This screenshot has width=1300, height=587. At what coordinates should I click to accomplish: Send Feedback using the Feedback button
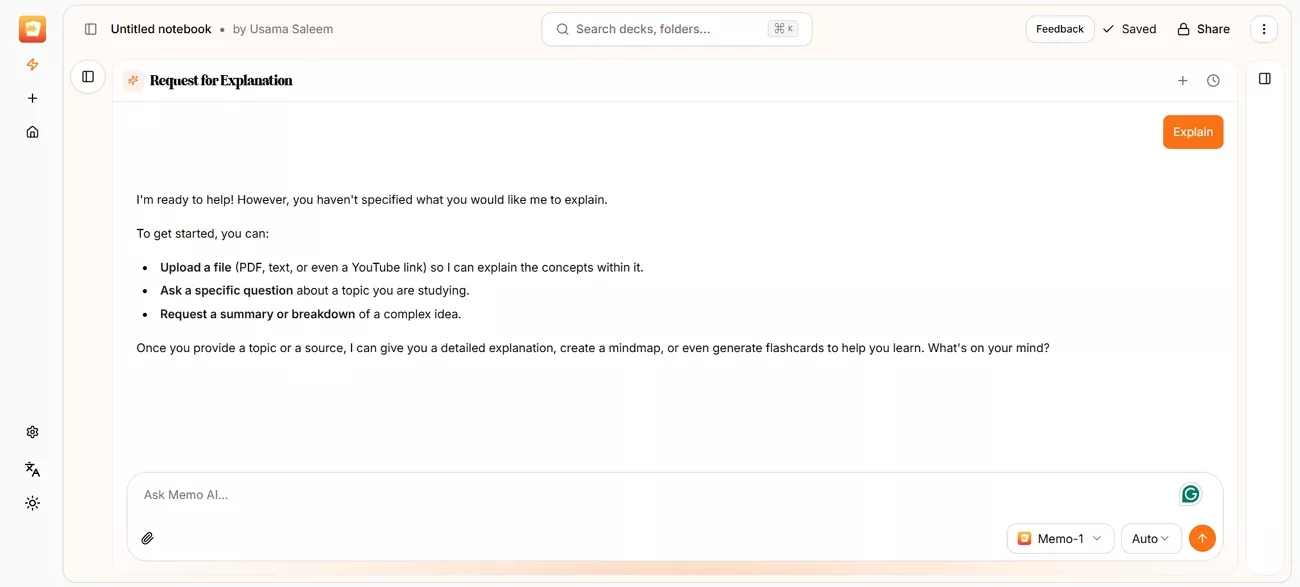[x=1059, y=29]
